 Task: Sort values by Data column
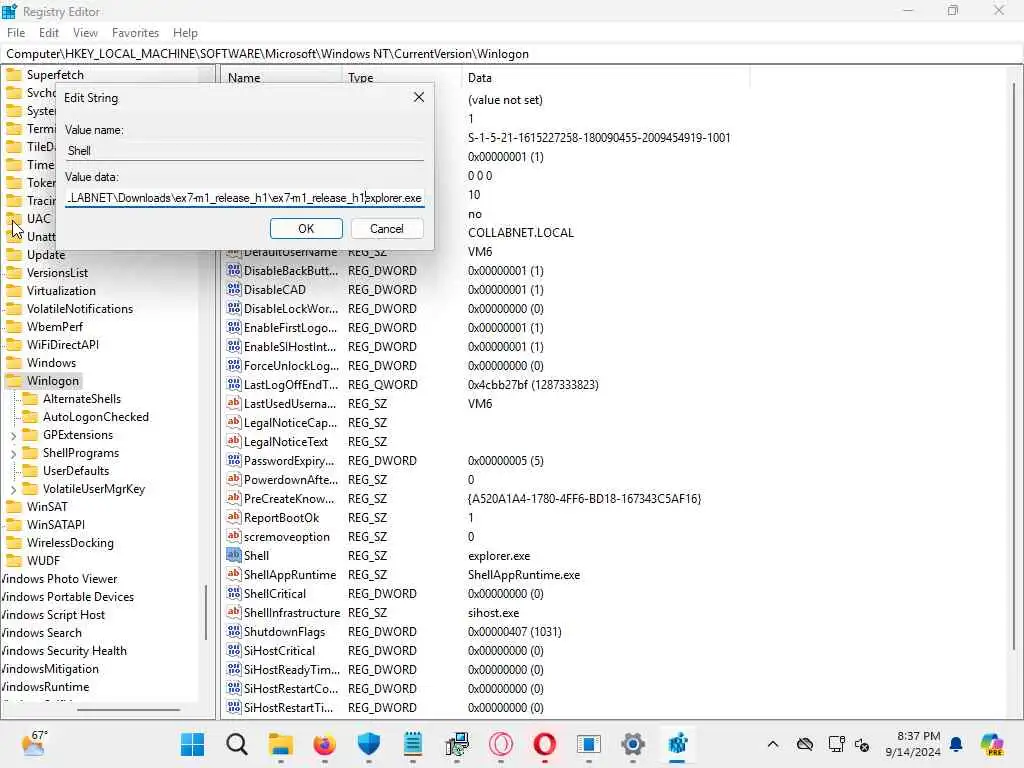coord(605,78)
